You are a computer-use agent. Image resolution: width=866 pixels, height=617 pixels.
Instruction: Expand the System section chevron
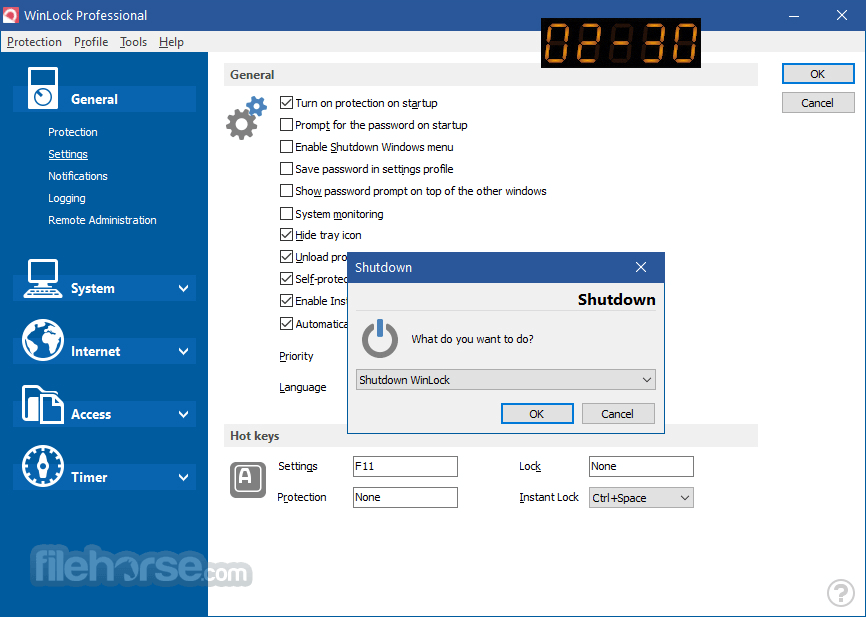pos(183,288)
